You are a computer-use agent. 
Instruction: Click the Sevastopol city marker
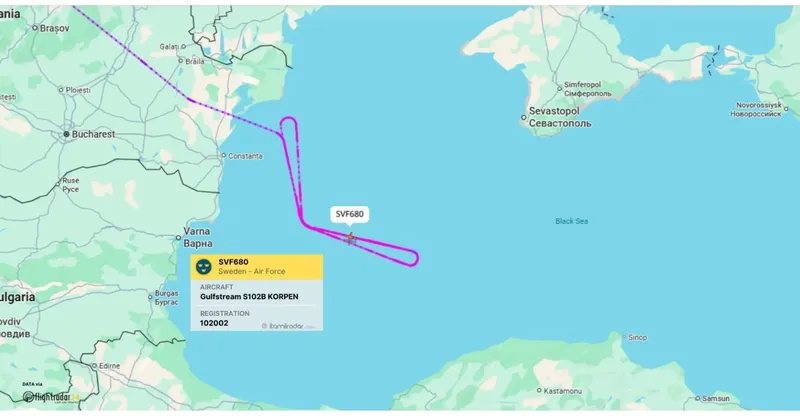click(x=523, y=117)
